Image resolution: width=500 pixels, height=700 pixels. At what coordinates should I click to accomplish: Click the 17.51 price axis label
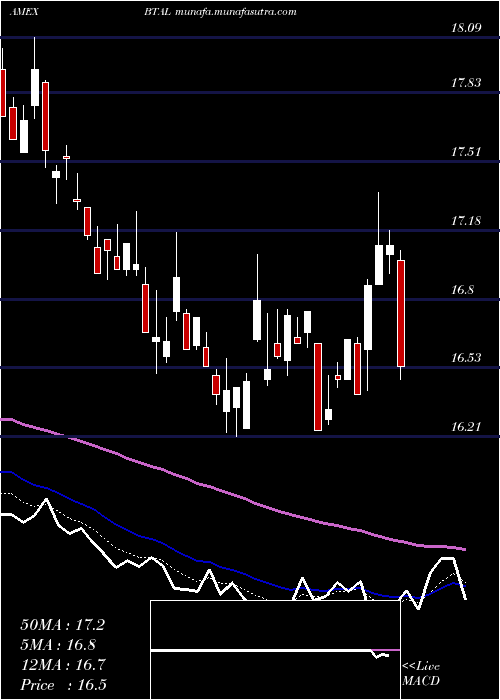(466, 152)
